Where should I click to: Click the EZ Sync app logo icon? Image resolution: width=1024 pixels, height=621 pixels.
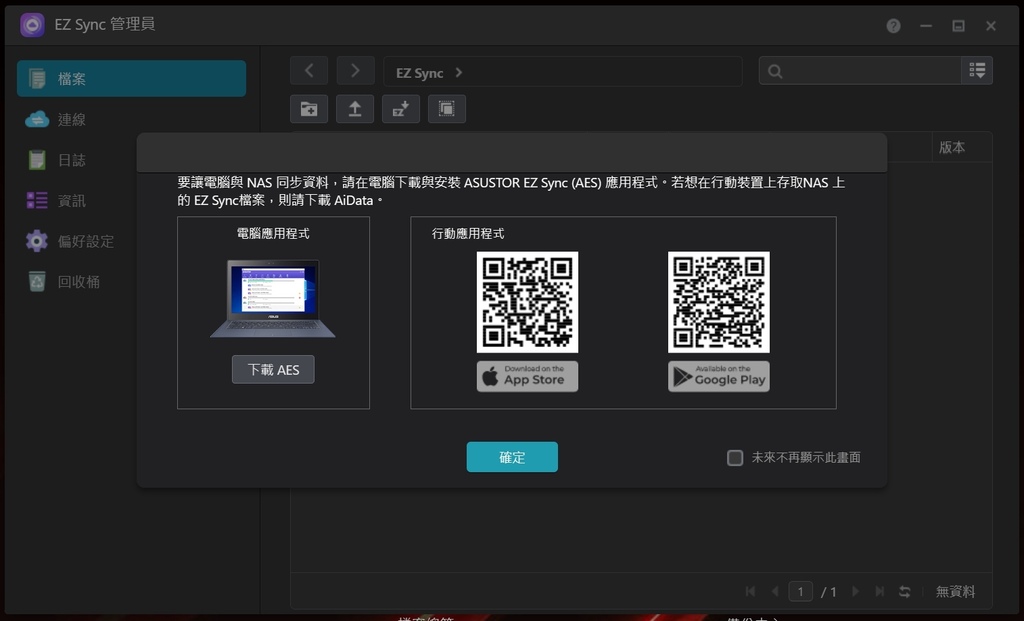(32, 25)
